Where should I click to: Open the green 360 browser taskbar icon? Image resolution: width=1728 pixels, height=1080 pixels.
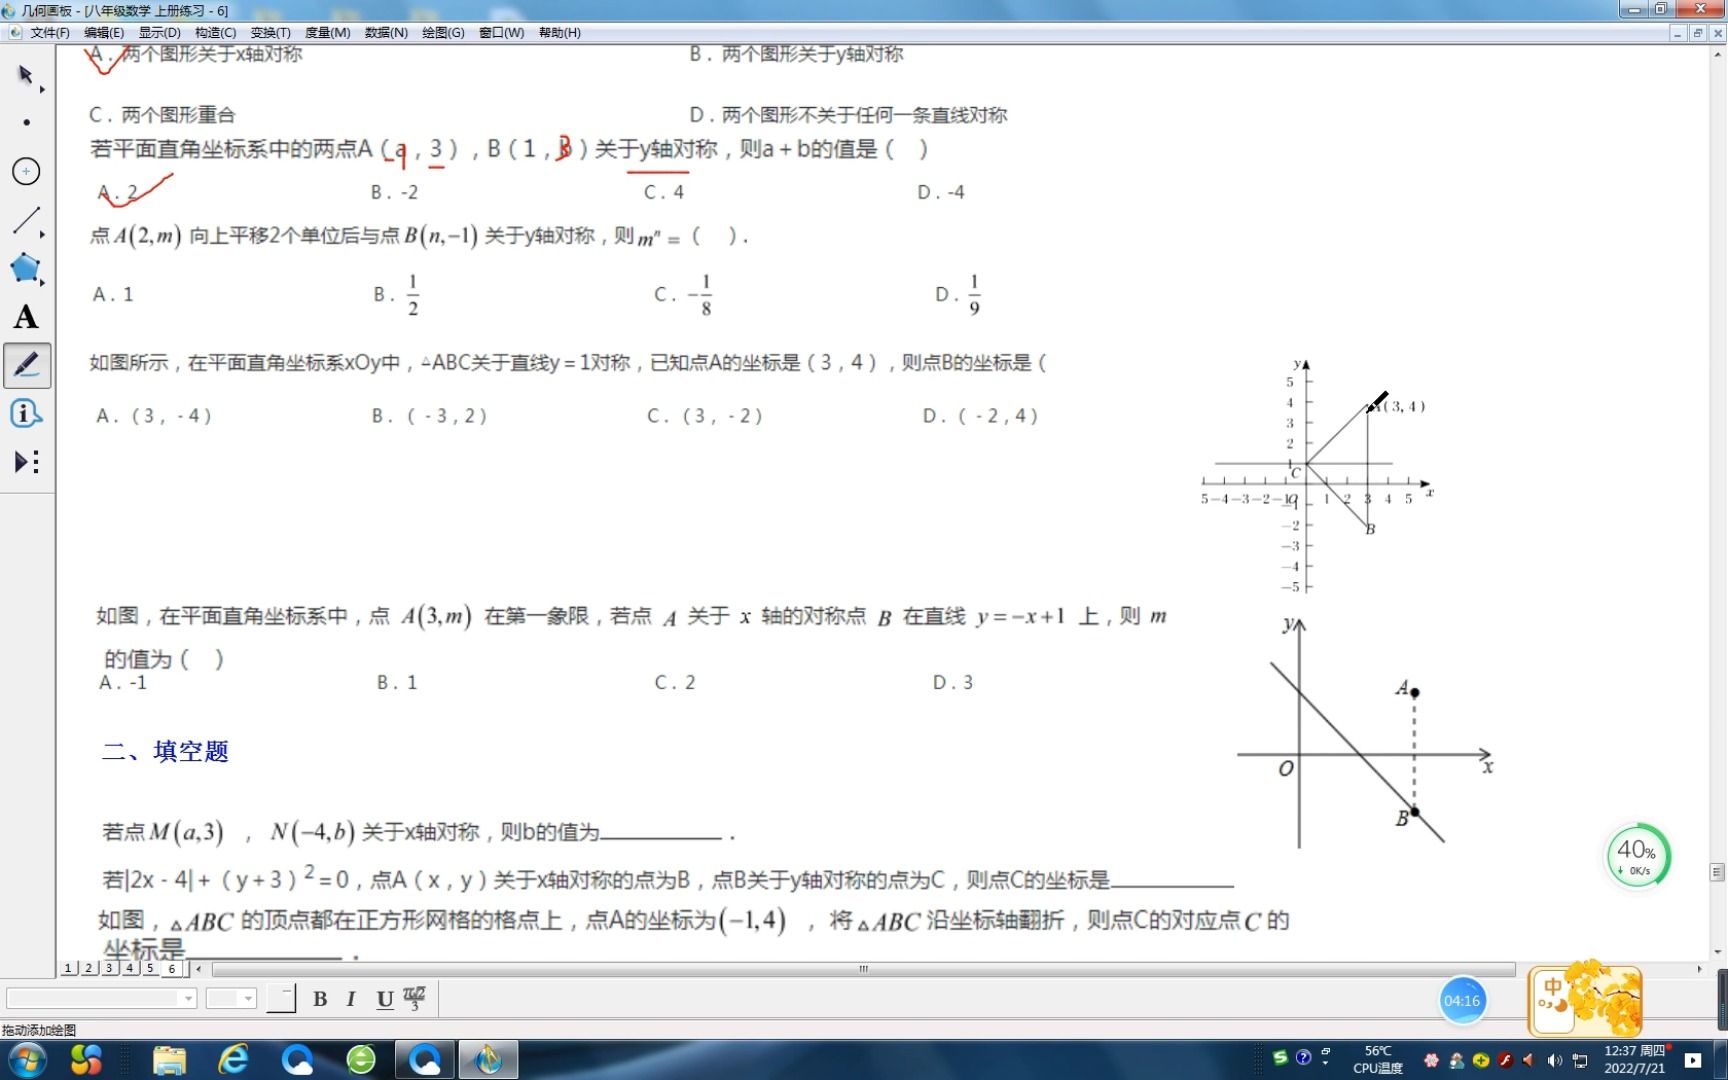tap(361, 1059)
